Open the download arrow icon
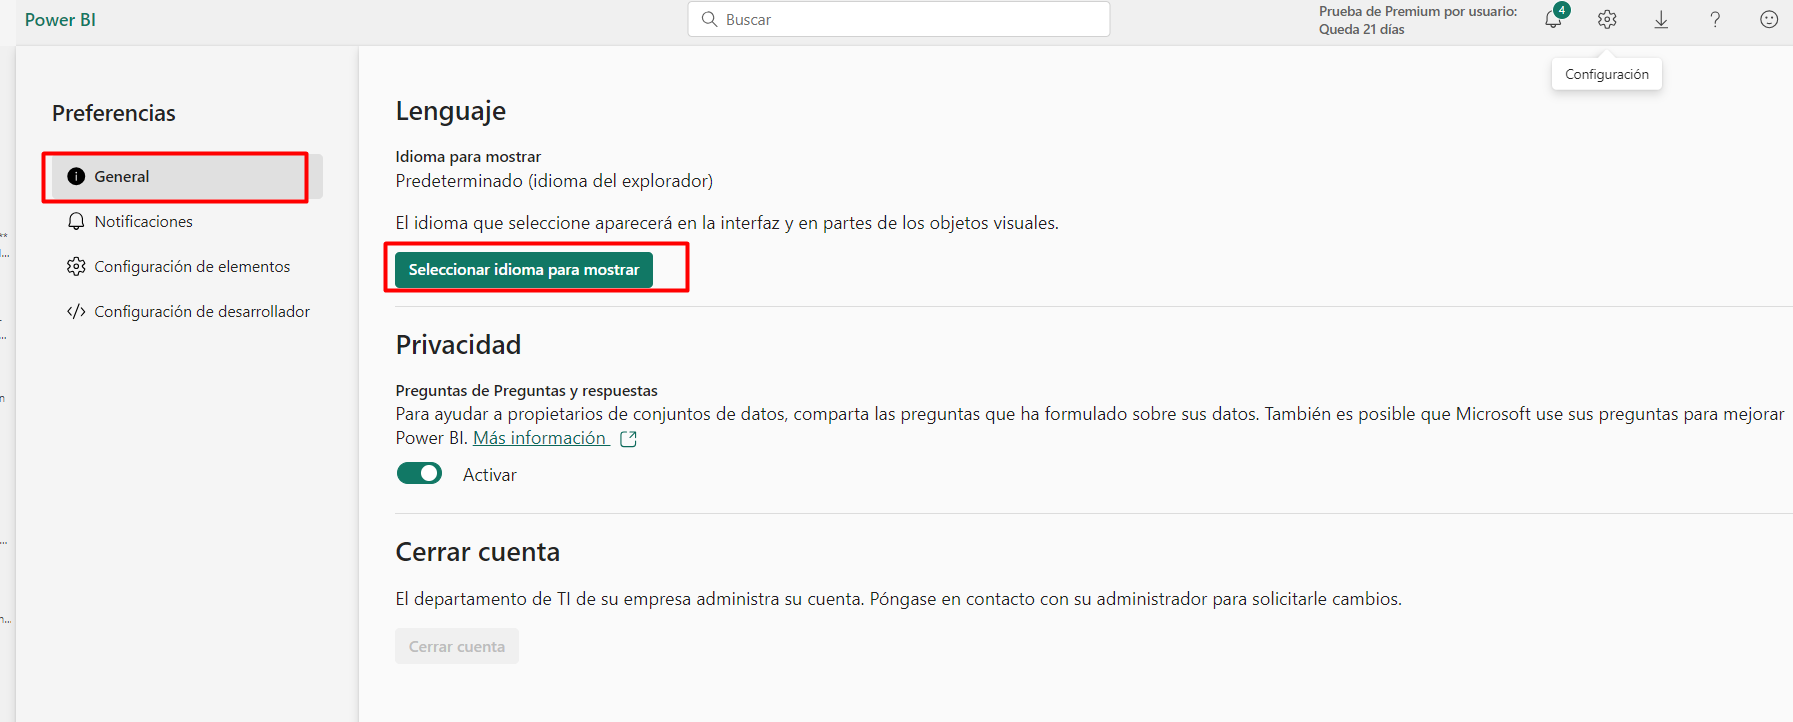 [x=1661, y=19]
